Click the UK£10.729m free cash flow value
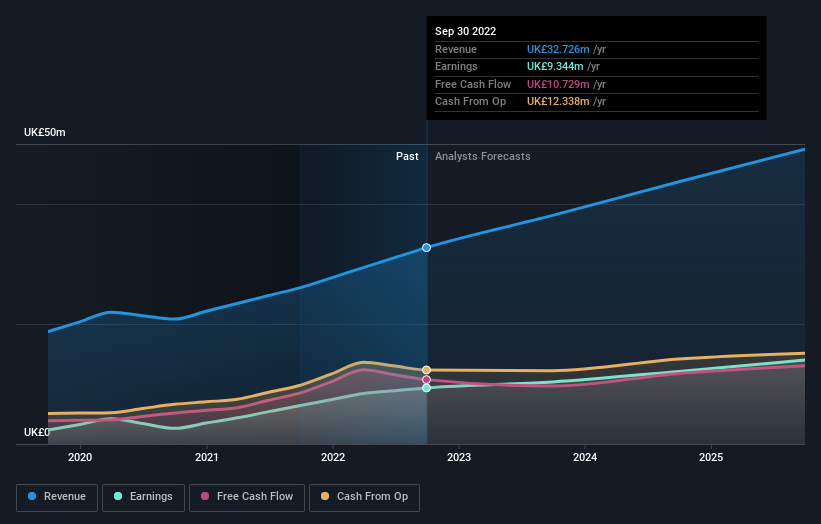This screenshot has width=821, height=524. (x=558, y=84)
